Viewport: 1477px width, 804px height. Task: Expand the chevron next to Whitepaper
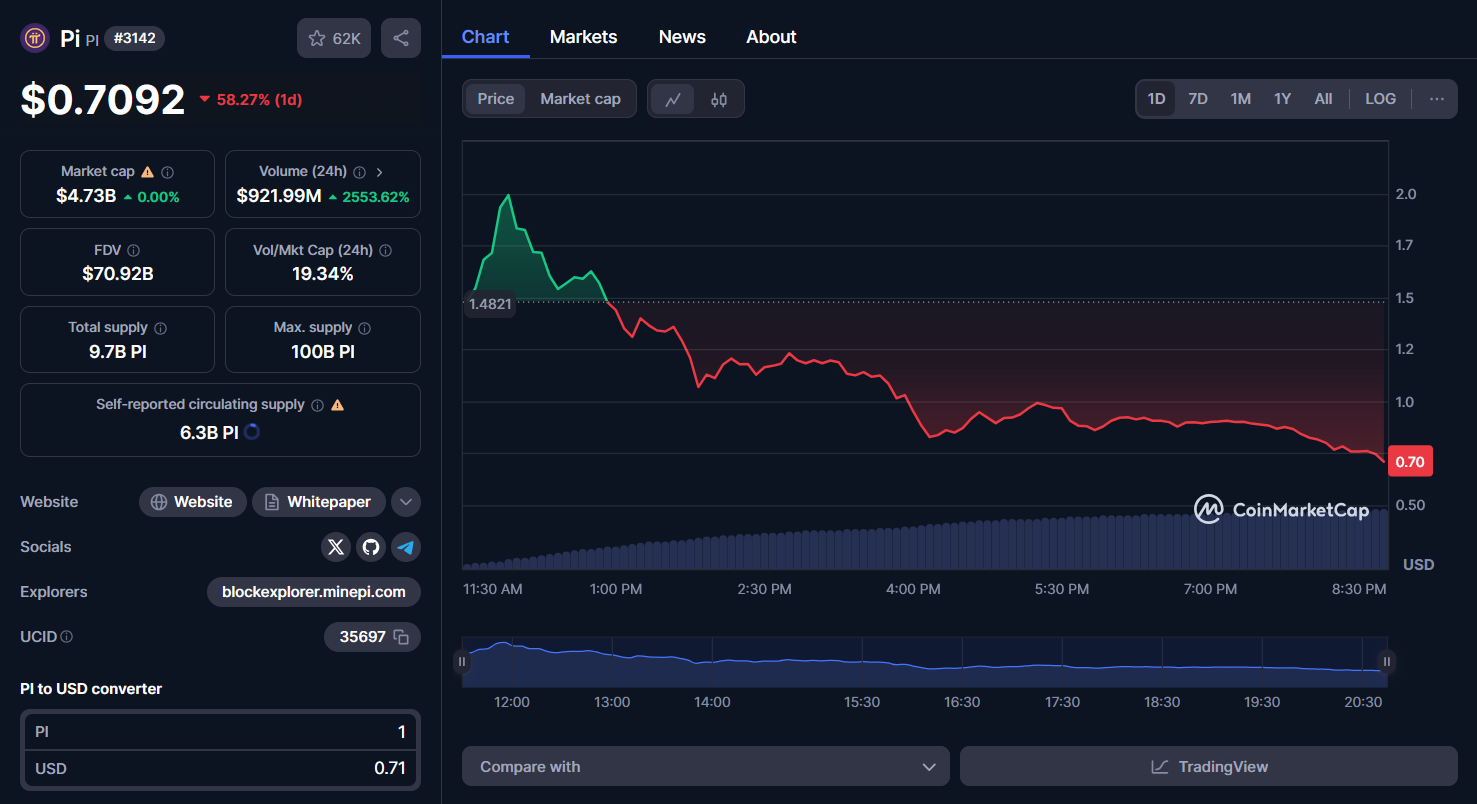click(x=405, y=501)
